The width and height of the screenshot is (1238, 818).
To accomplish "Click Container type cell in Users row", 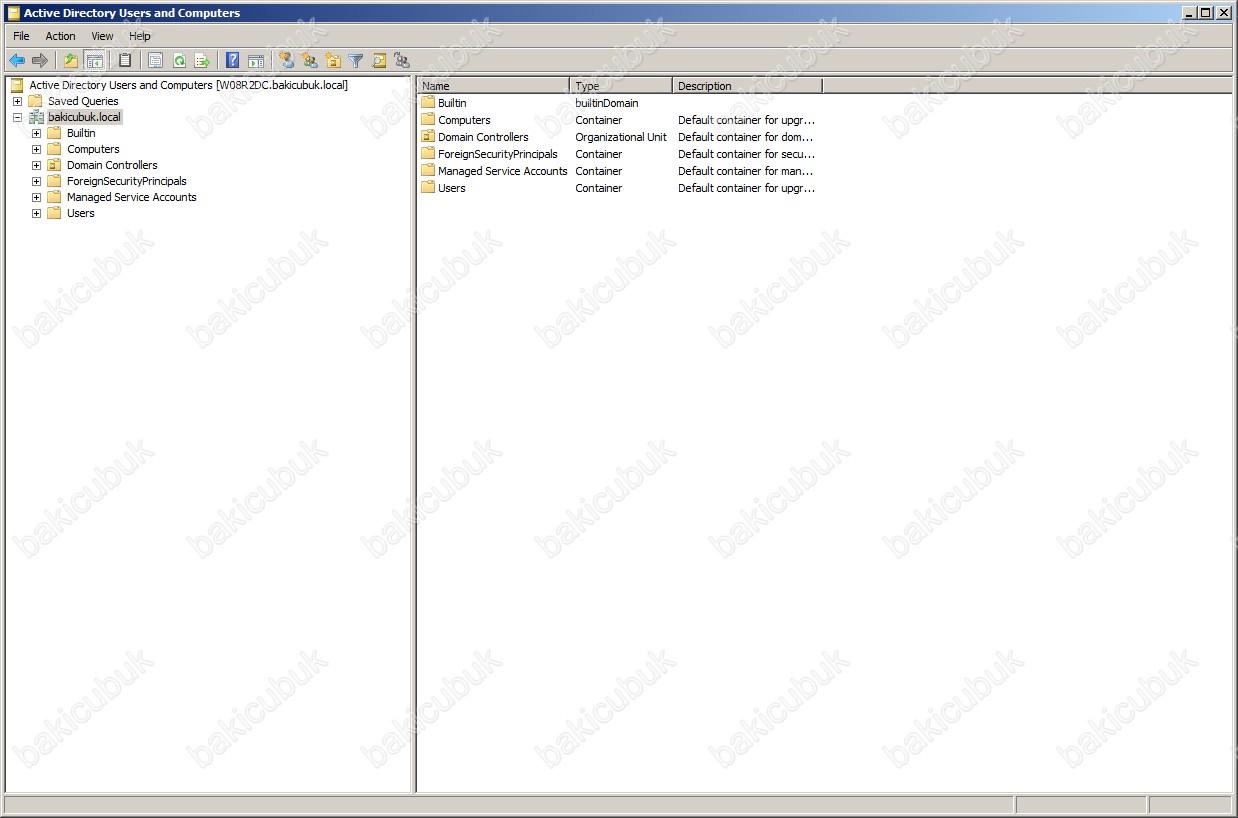I will tap(599, 188).
